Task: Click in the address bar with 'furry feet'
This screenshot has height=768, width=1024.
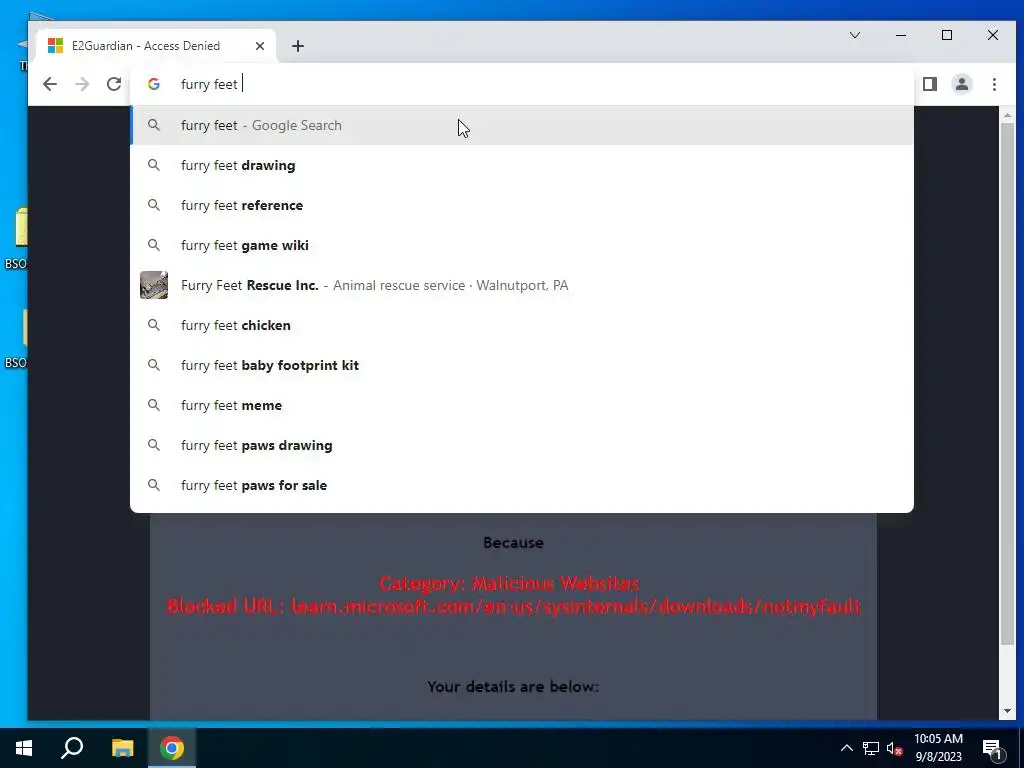Action: click(x=522, y=84)
